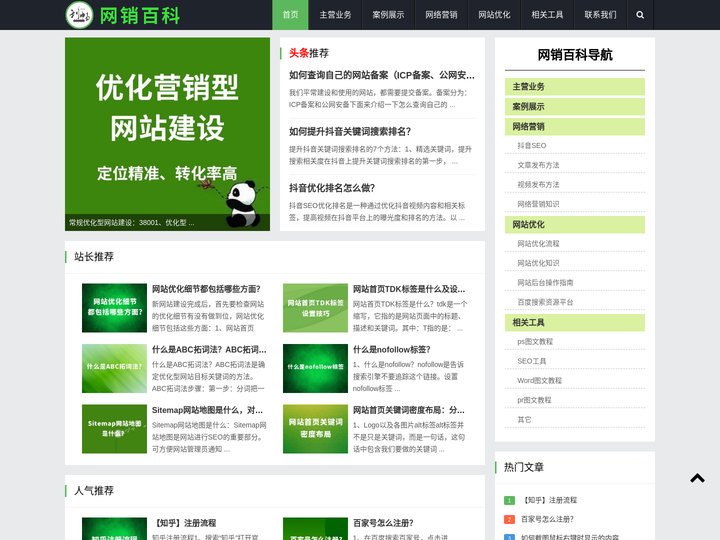Select sidebar category 网站优化

point(575,225)
